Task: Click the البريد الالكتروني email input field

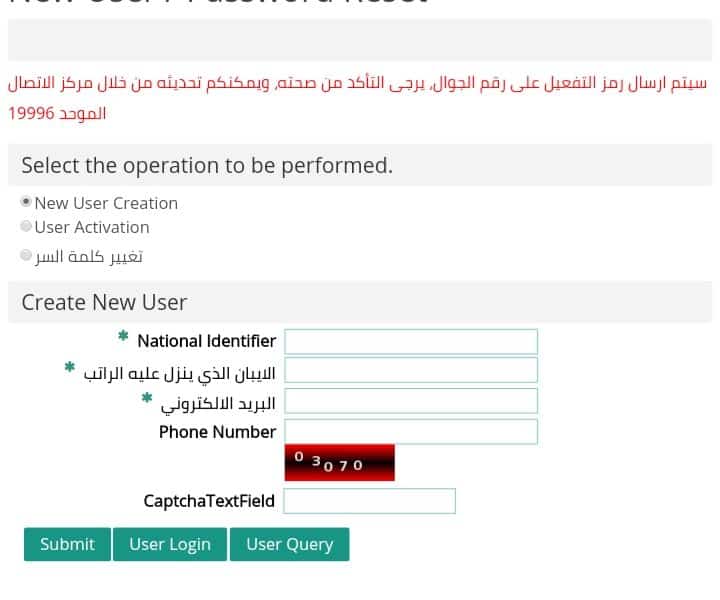Action: [411, 401]
